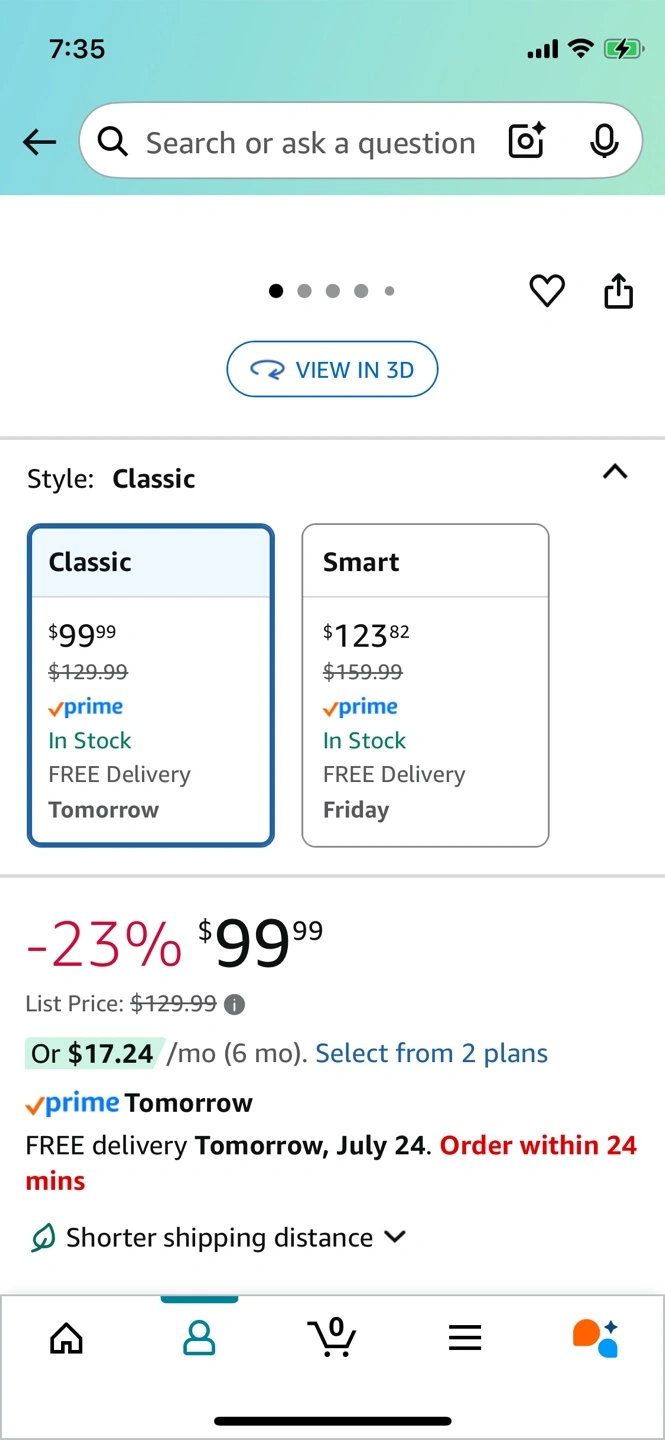This screenshot has width=665, height=1440.
Task: Open the hamburger menu
Action: [465, 1337]
